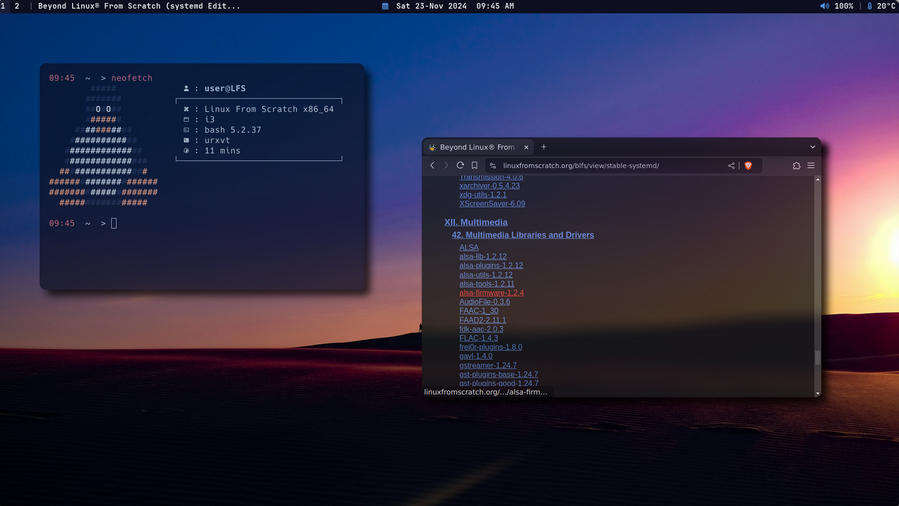Click the volume speaker icon in status bar
This screenshot has height=506, width=899.
tap(824, 6)
